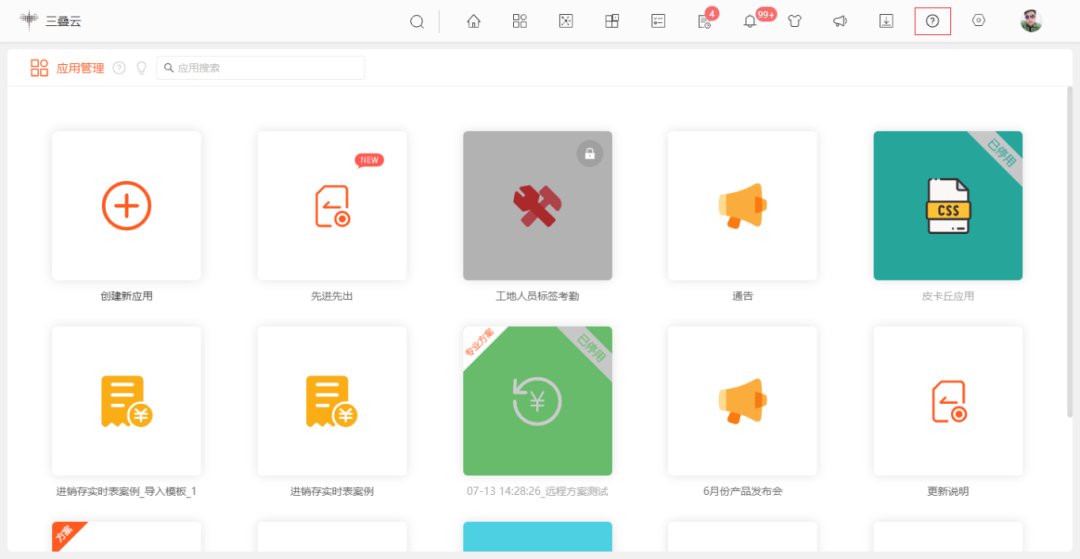This screenshot has height=559, width=1080.
Task: Open the 先进先出 app tile
Action: pyautogui.click(x=332, y=205)
